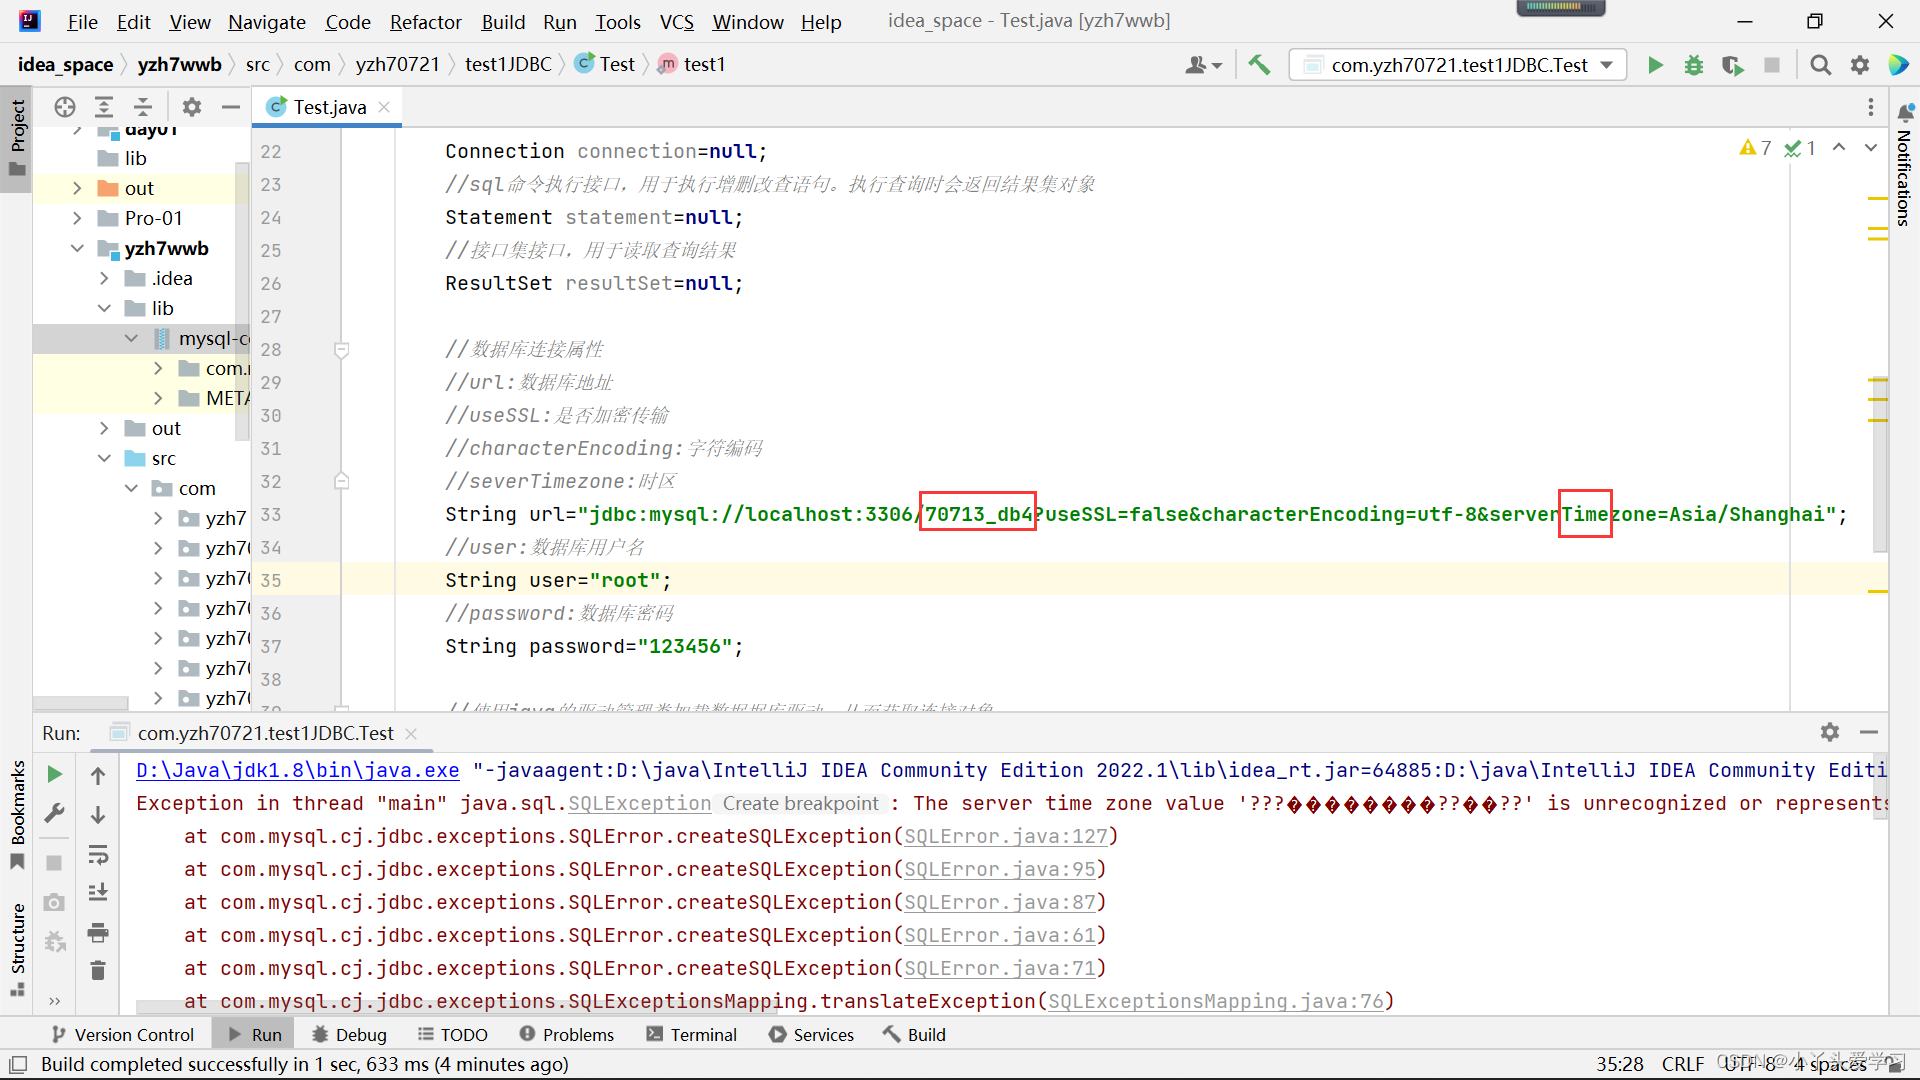Rerun program in Run panel
1920x1080 pixels.
pos(55,774)
